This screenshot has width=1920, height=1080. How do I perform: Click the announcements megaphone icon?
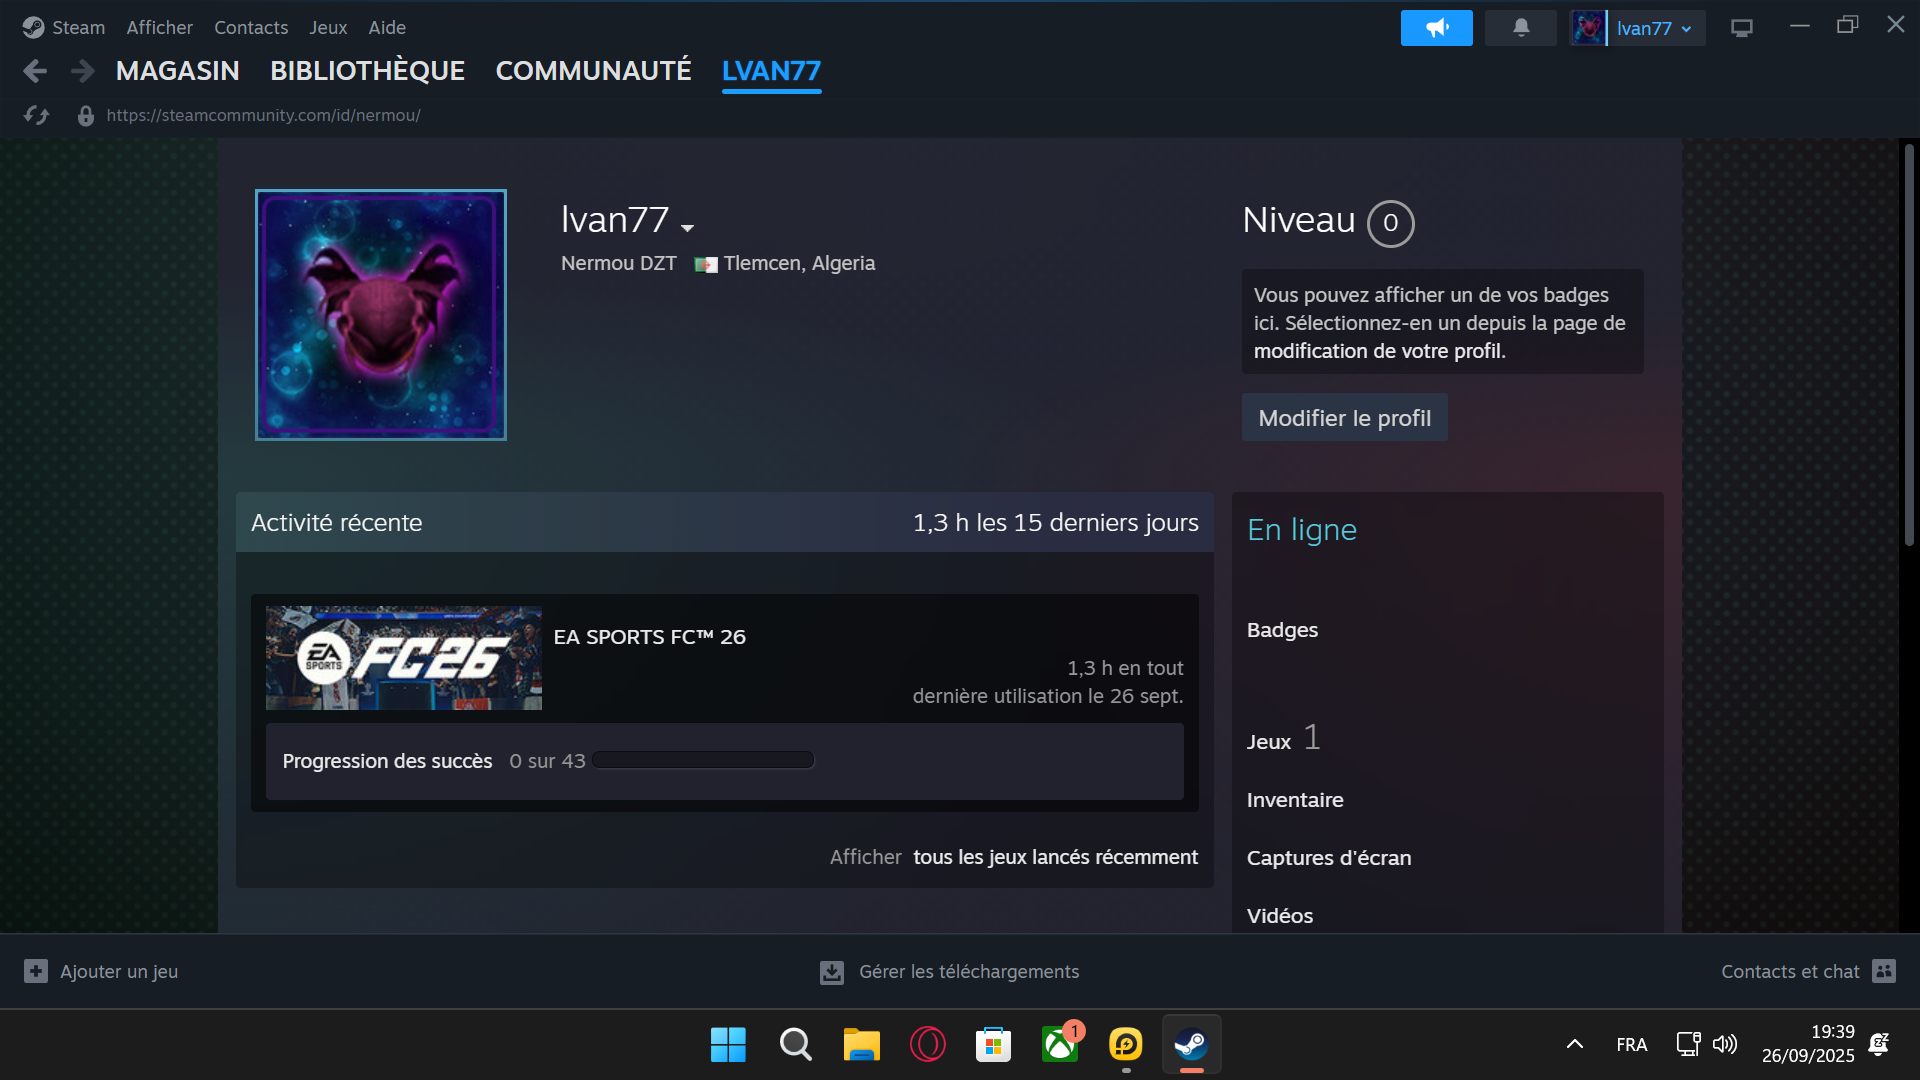[1436, 28]
